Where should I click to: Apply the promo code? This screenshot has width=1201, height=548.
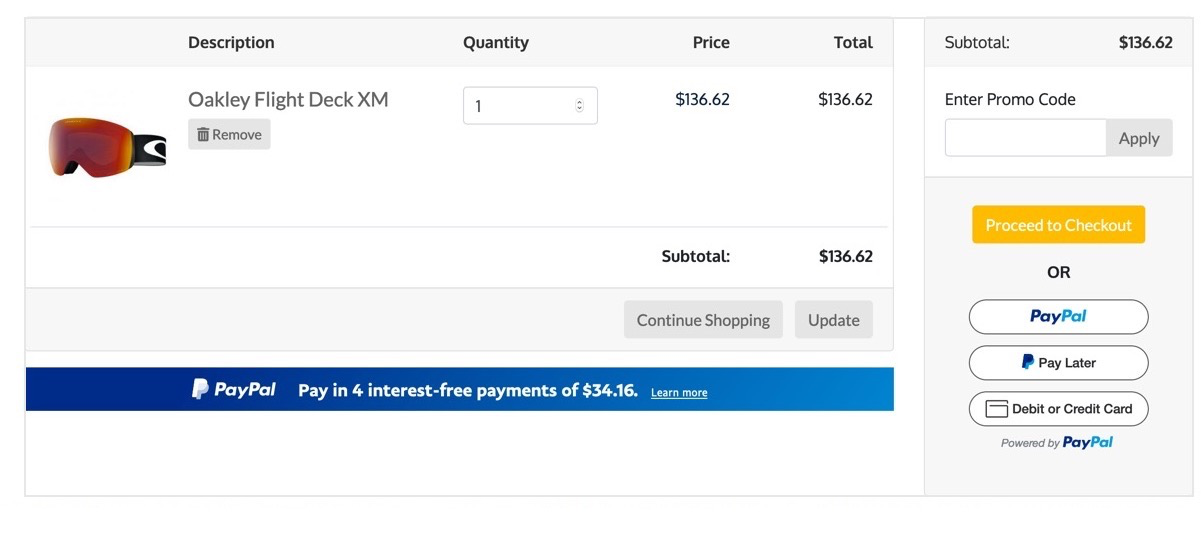click(1138, 138)
